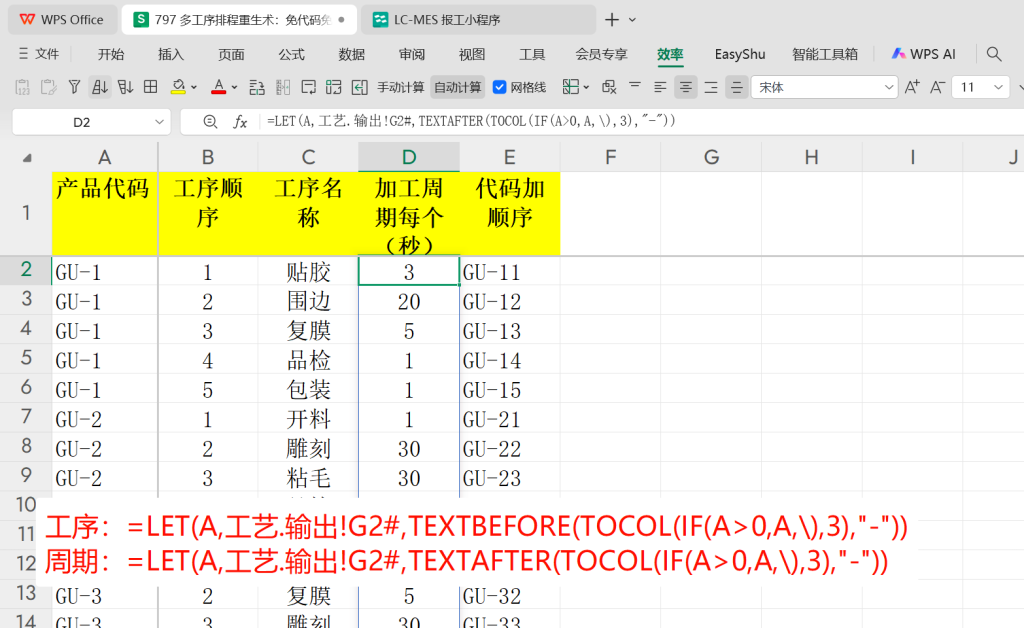Toggle the distributed alignment button
1024x628 pixels.
pyautogui.click(x=737, y=87)
